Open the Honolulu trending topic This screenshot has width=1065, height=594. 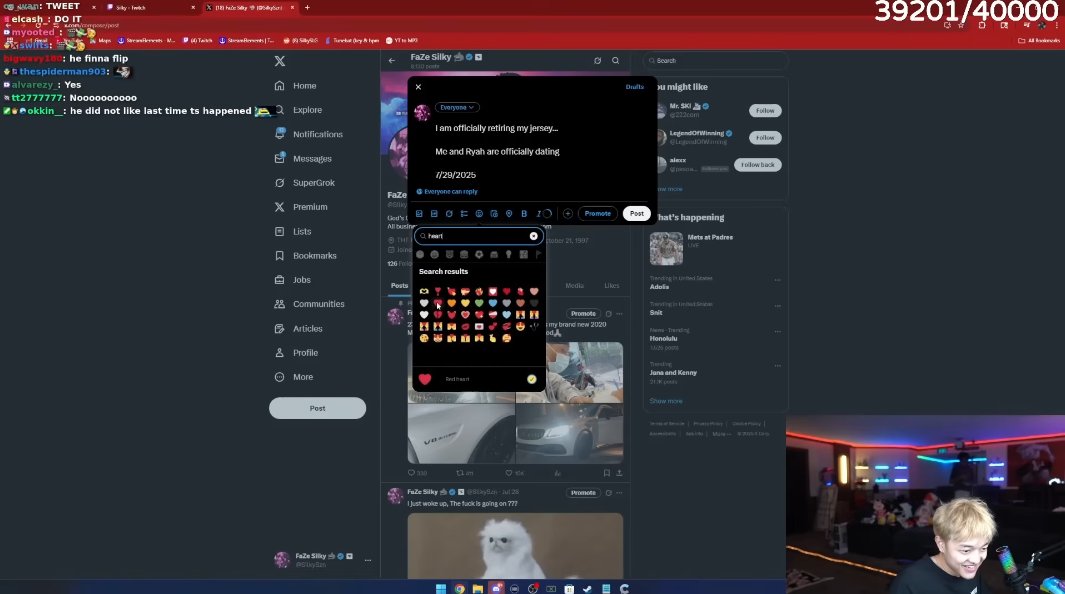click(663, 338)
